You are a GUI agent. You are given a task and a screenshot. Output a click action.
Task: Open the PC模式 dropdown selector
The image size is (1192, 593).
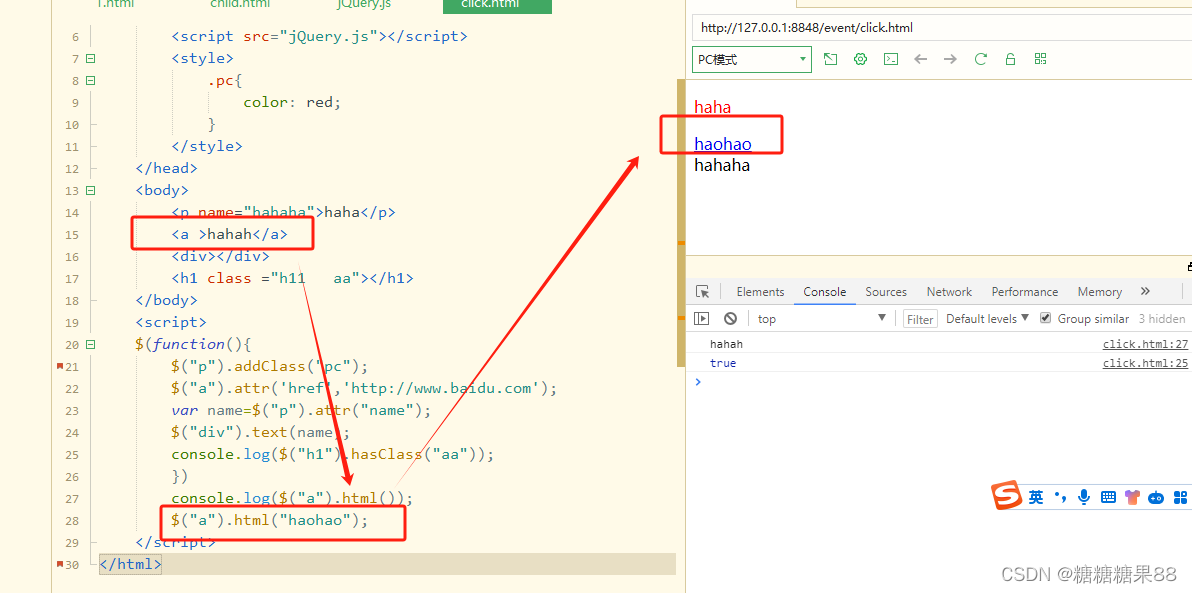click(x=751, y=59)
